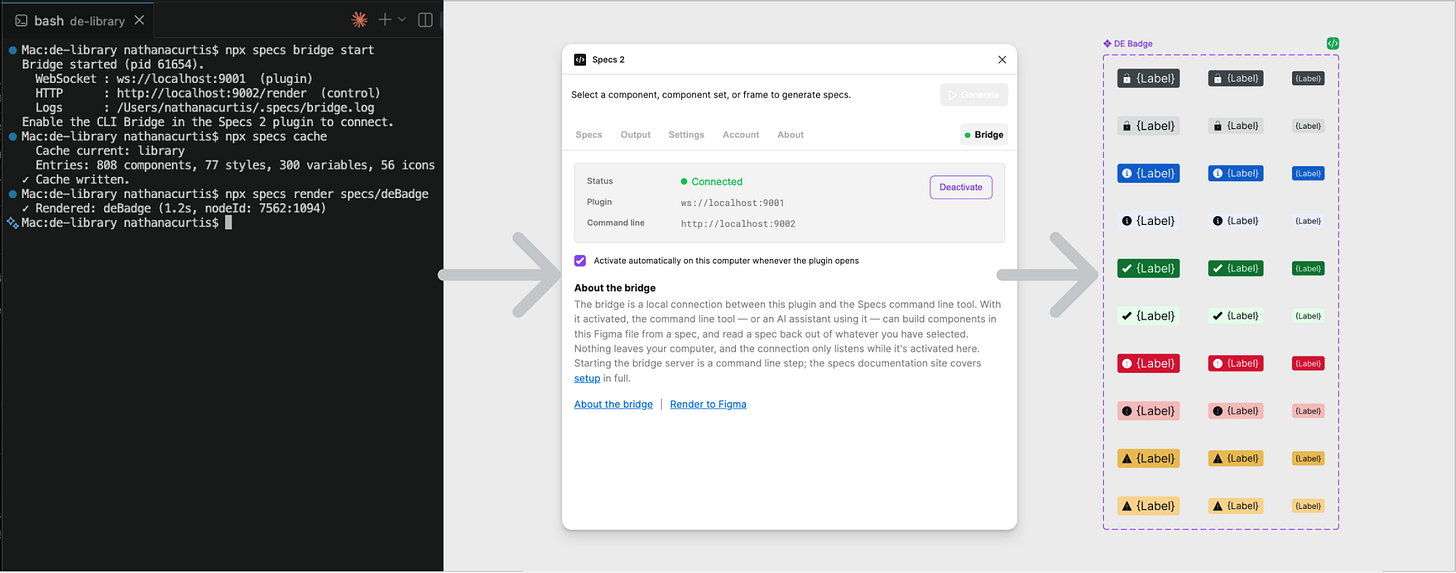The height and width of the screenshot is (573, 1456).
Task: Select the Bridge tab
Action: tap(984, 135)
